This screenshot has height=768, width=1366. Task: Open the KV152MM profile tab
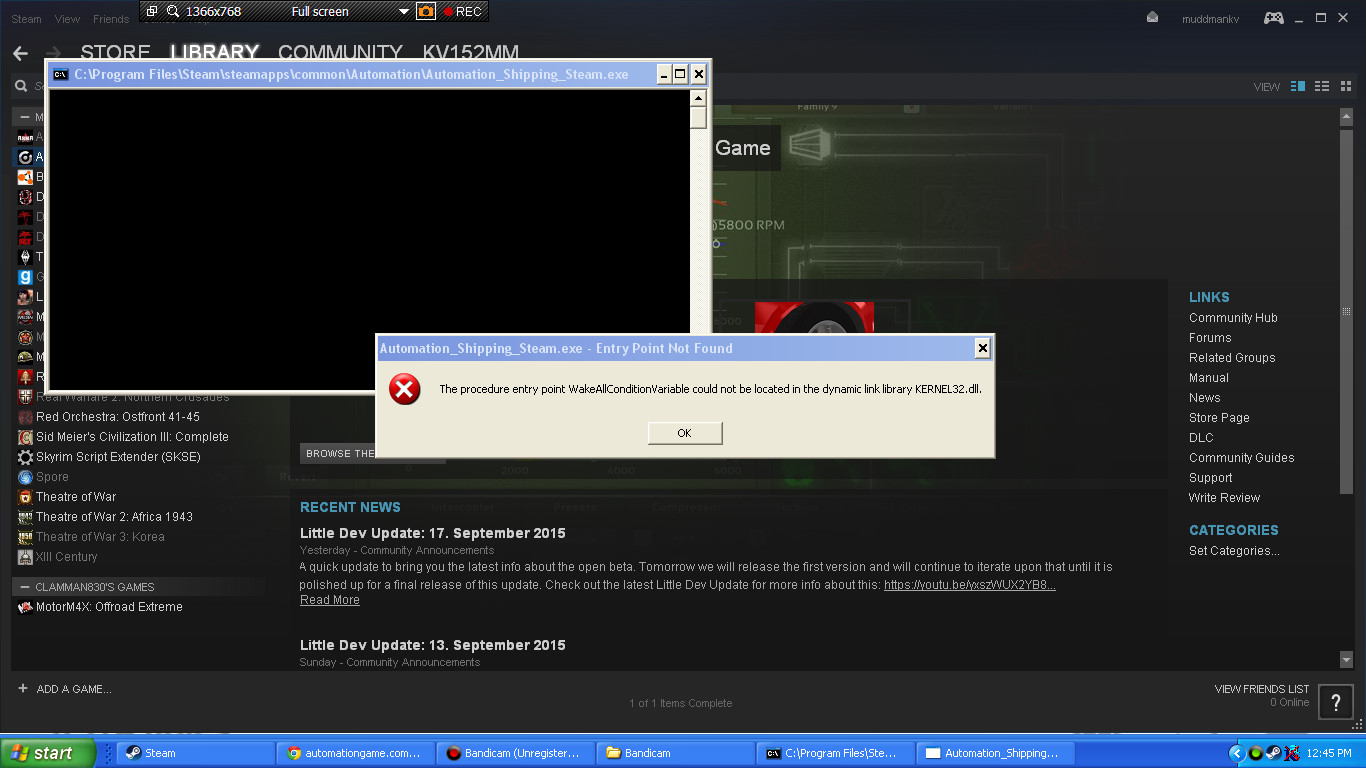470,53
